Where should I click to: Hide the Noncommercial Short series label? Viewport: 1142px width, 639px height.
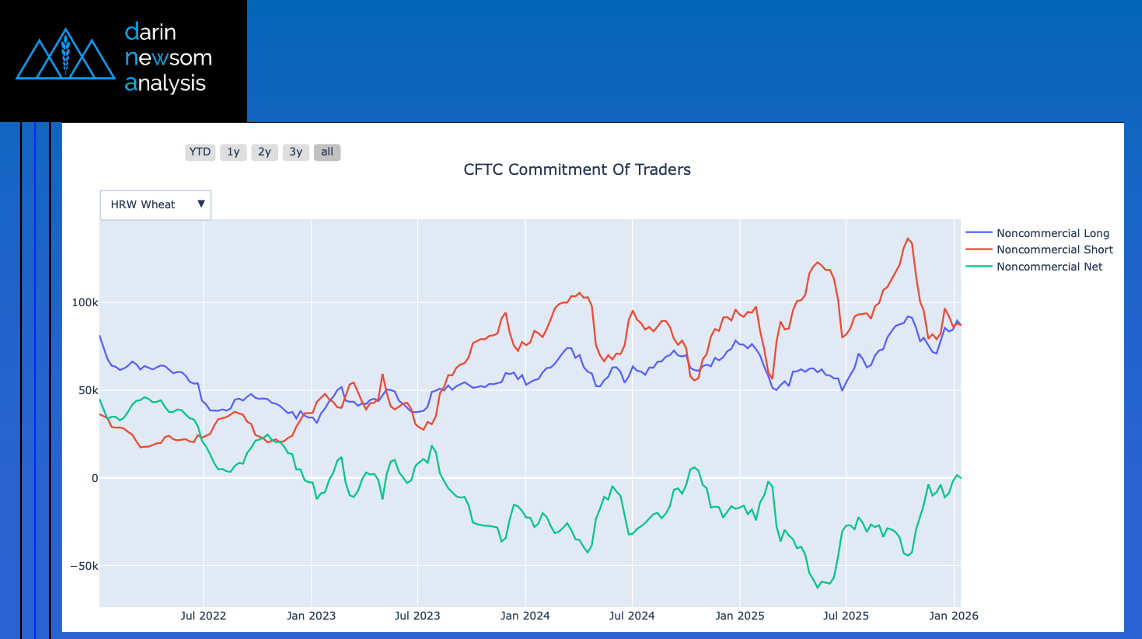(x=1054, y=250)
